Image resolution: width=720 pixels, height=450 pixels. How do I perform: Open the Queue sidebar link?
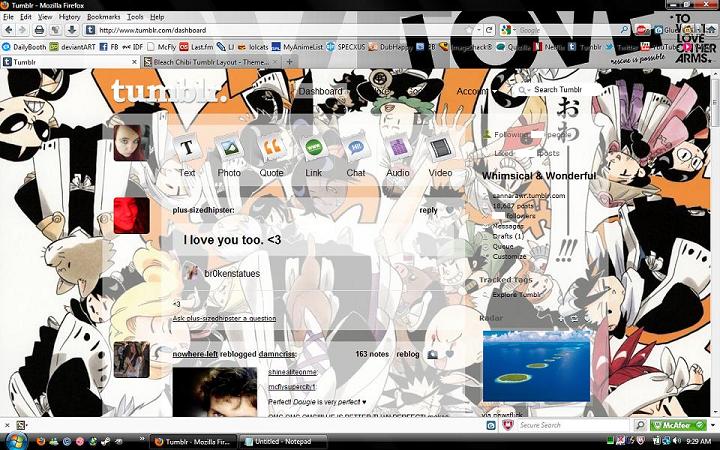pos(503,247)
